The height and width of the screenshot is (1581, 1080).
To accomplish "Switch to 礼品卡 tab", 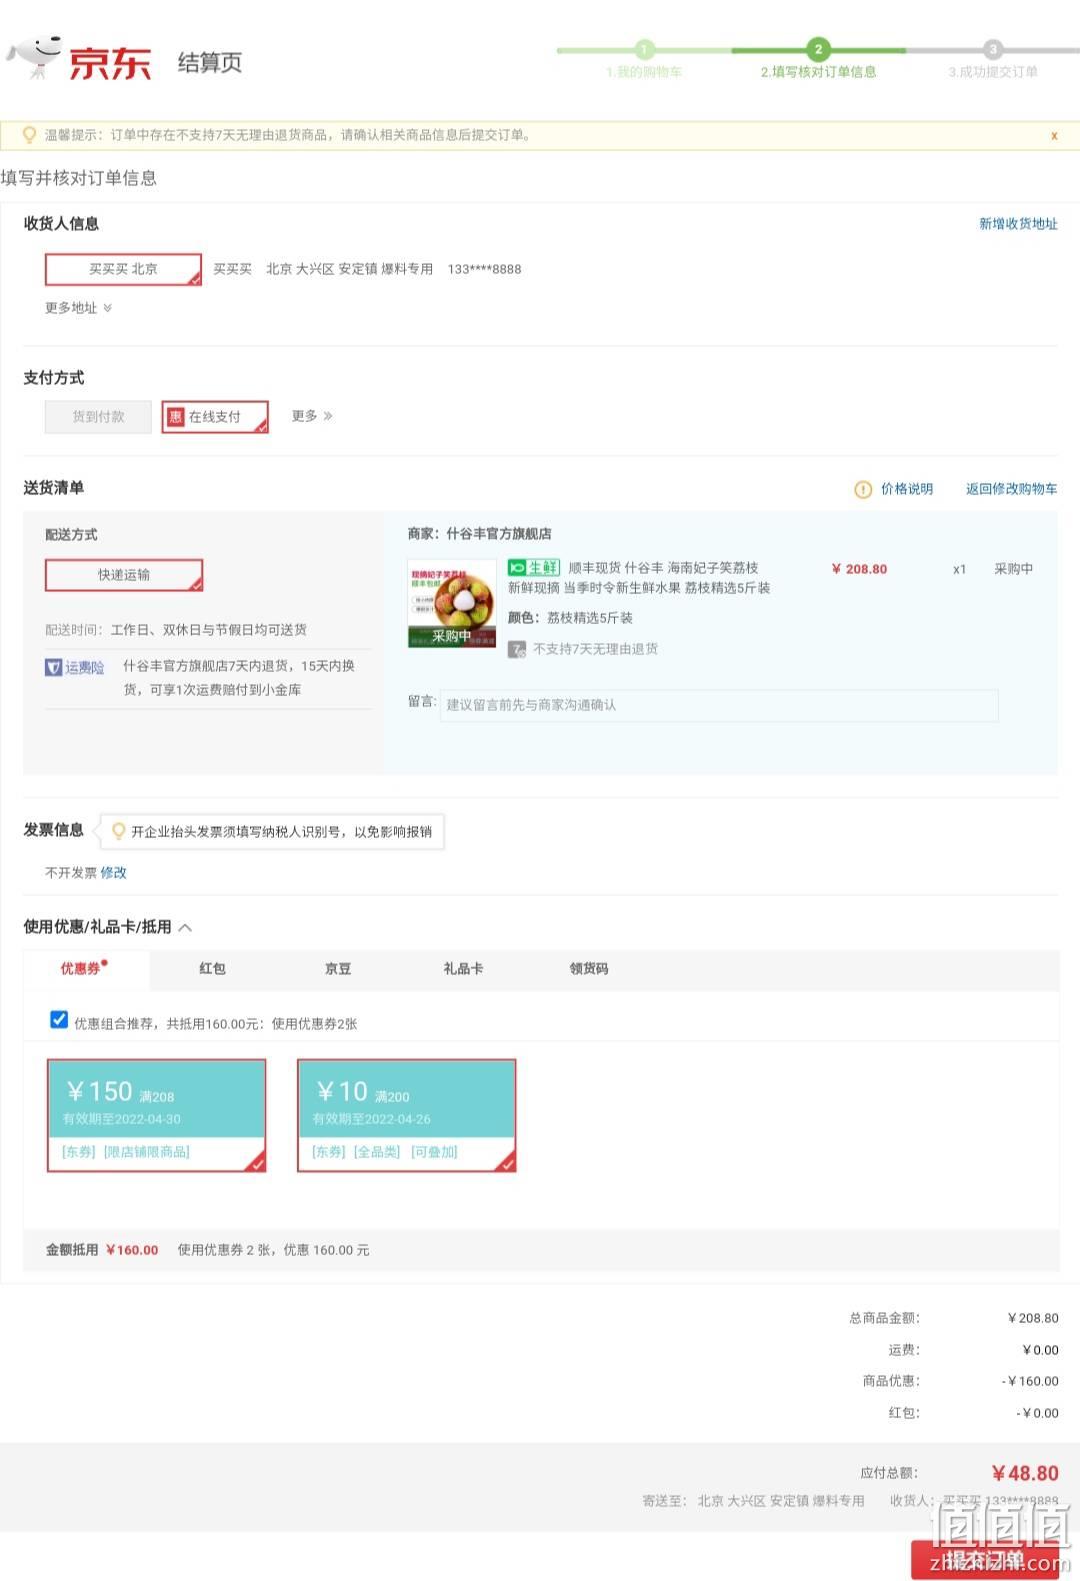I will [x=463, y=969].
